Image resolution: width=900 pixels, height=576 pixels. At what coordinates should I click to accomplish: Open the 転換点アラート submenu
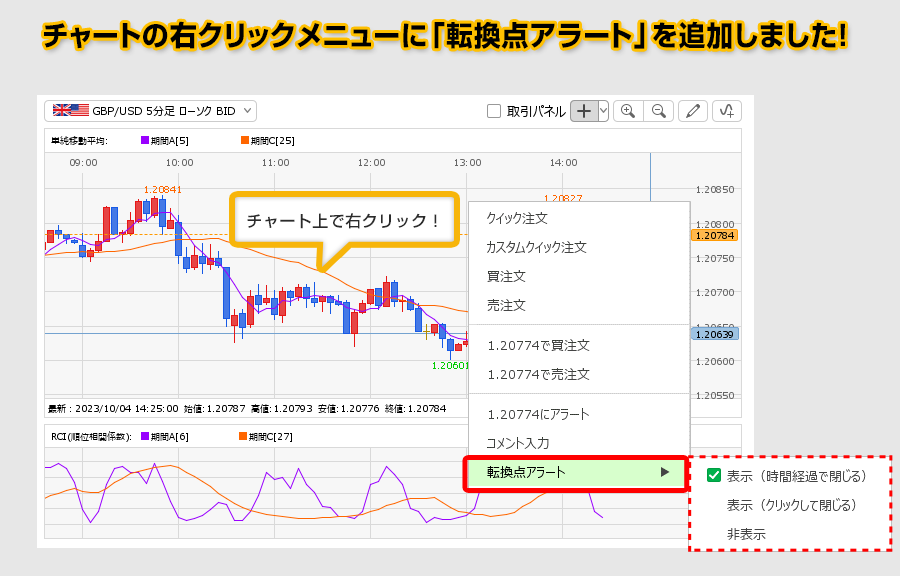point(576,473)
